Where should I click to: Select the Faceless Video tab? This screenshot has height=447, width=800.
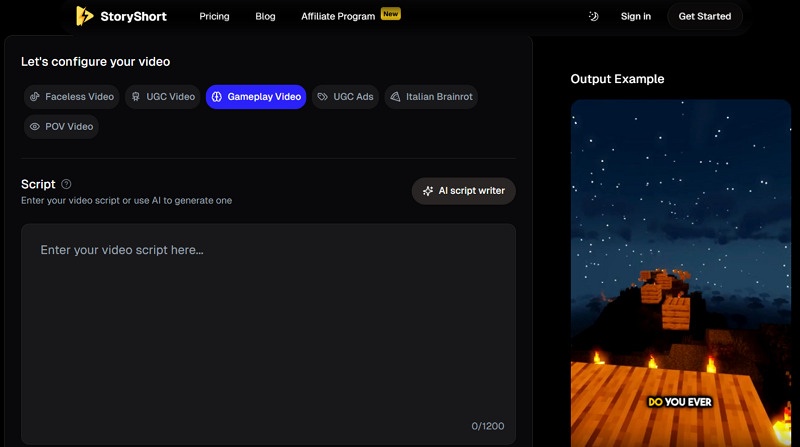point(71,96)
